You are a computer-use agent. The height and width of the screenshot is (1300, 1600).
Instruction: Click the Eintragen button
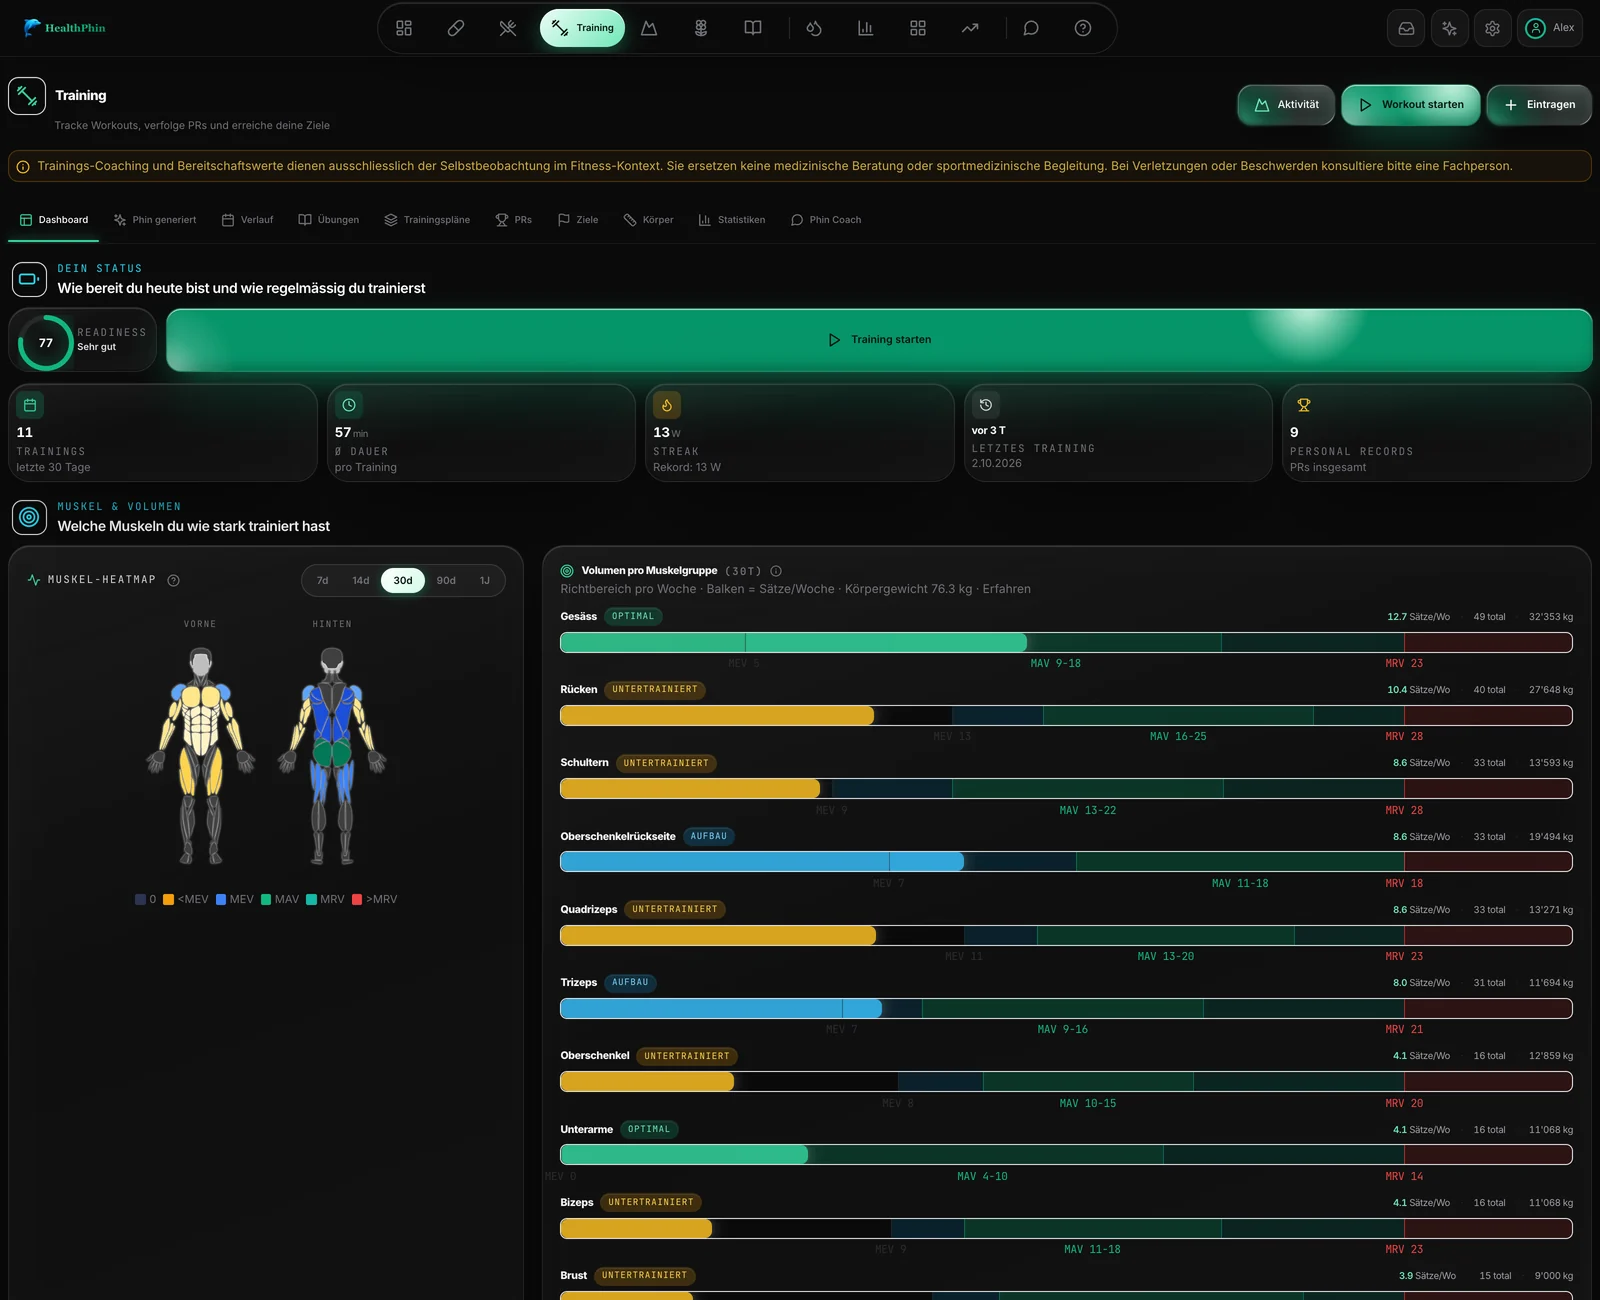1539,105
